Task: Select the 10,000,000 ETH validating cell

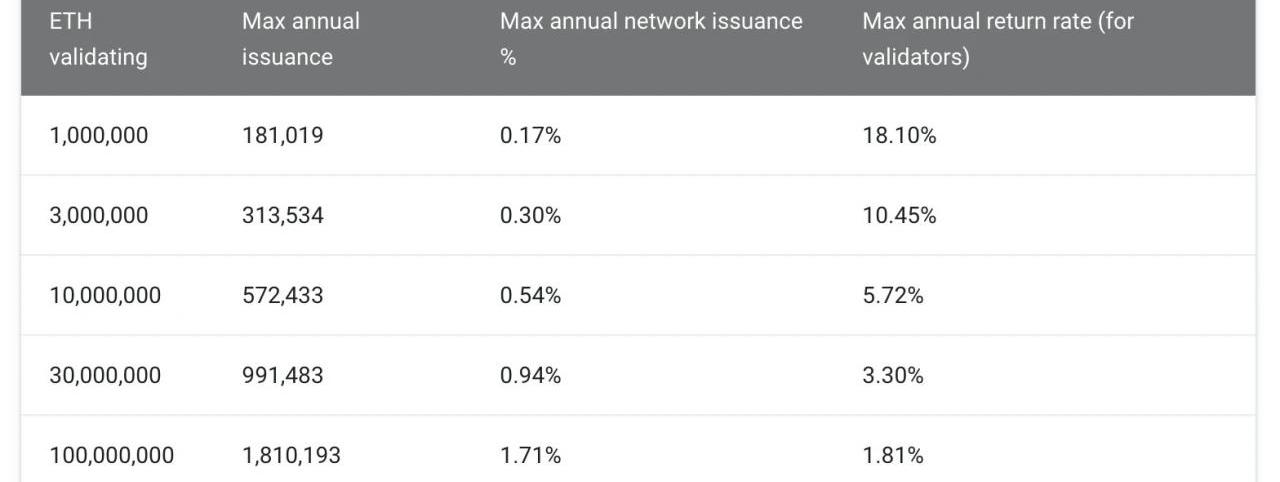Action: coord(105,296)
